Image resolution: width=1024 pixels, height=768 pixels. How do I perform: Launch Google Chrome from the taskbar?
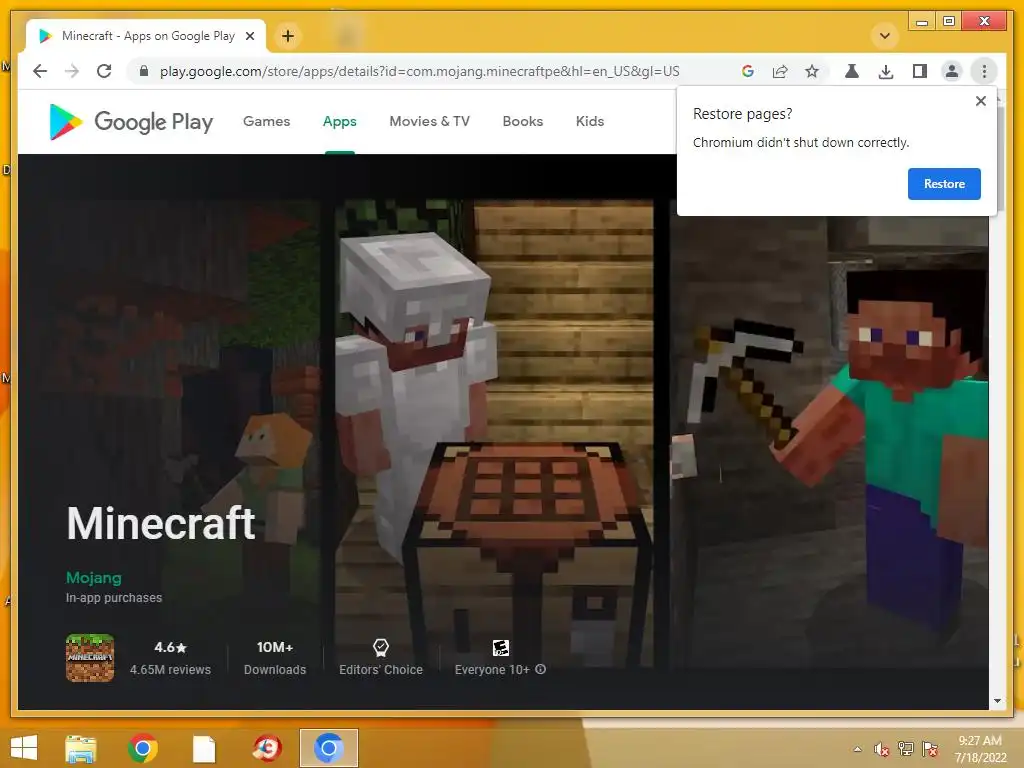point(143,748)
